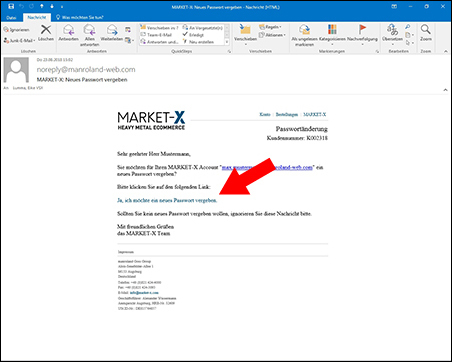
Task: Click the info@market-x.com link in Impressum
Action: pos(144,293)
